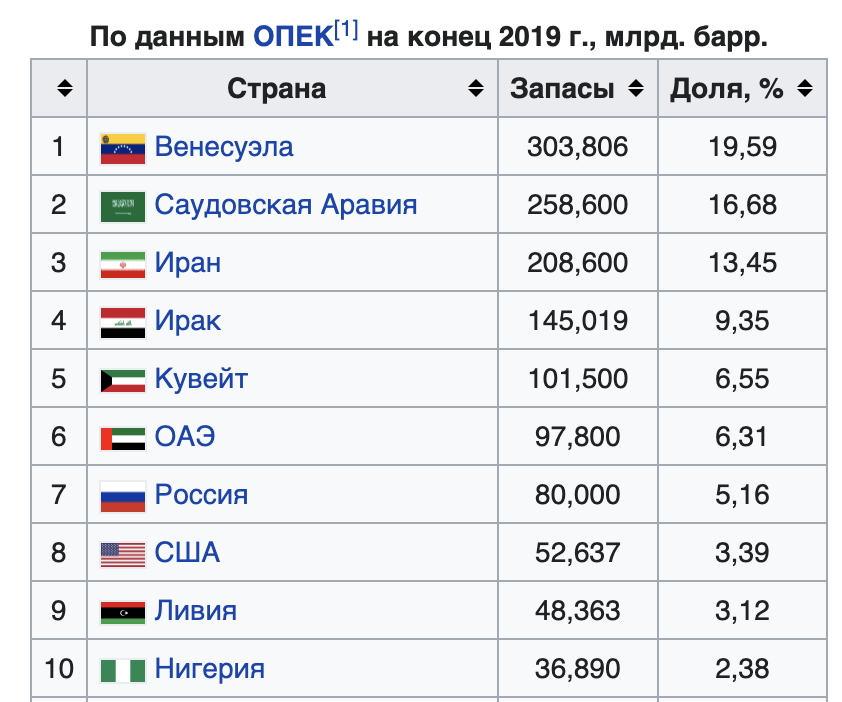
Task: Toggle sorting on the Запасы column
Action: (637, 88)
